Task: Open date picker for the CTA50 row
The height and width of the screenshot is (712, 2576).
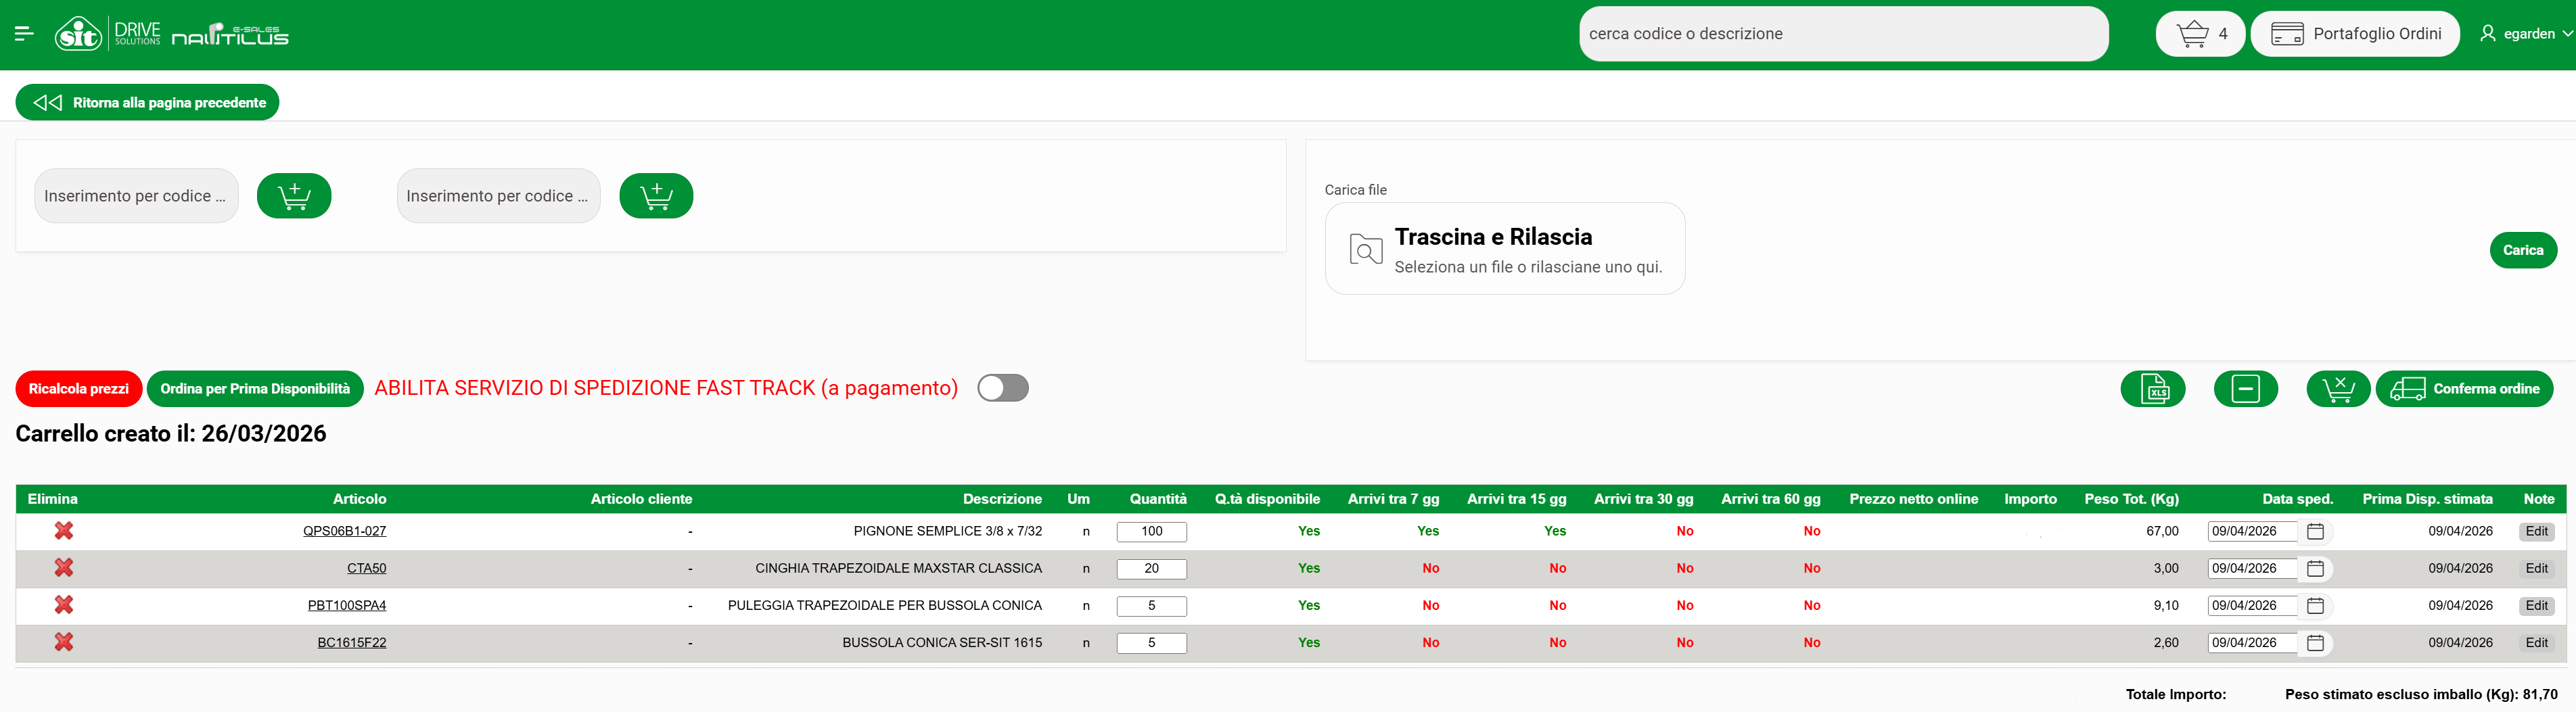Action: point(2315,569)
